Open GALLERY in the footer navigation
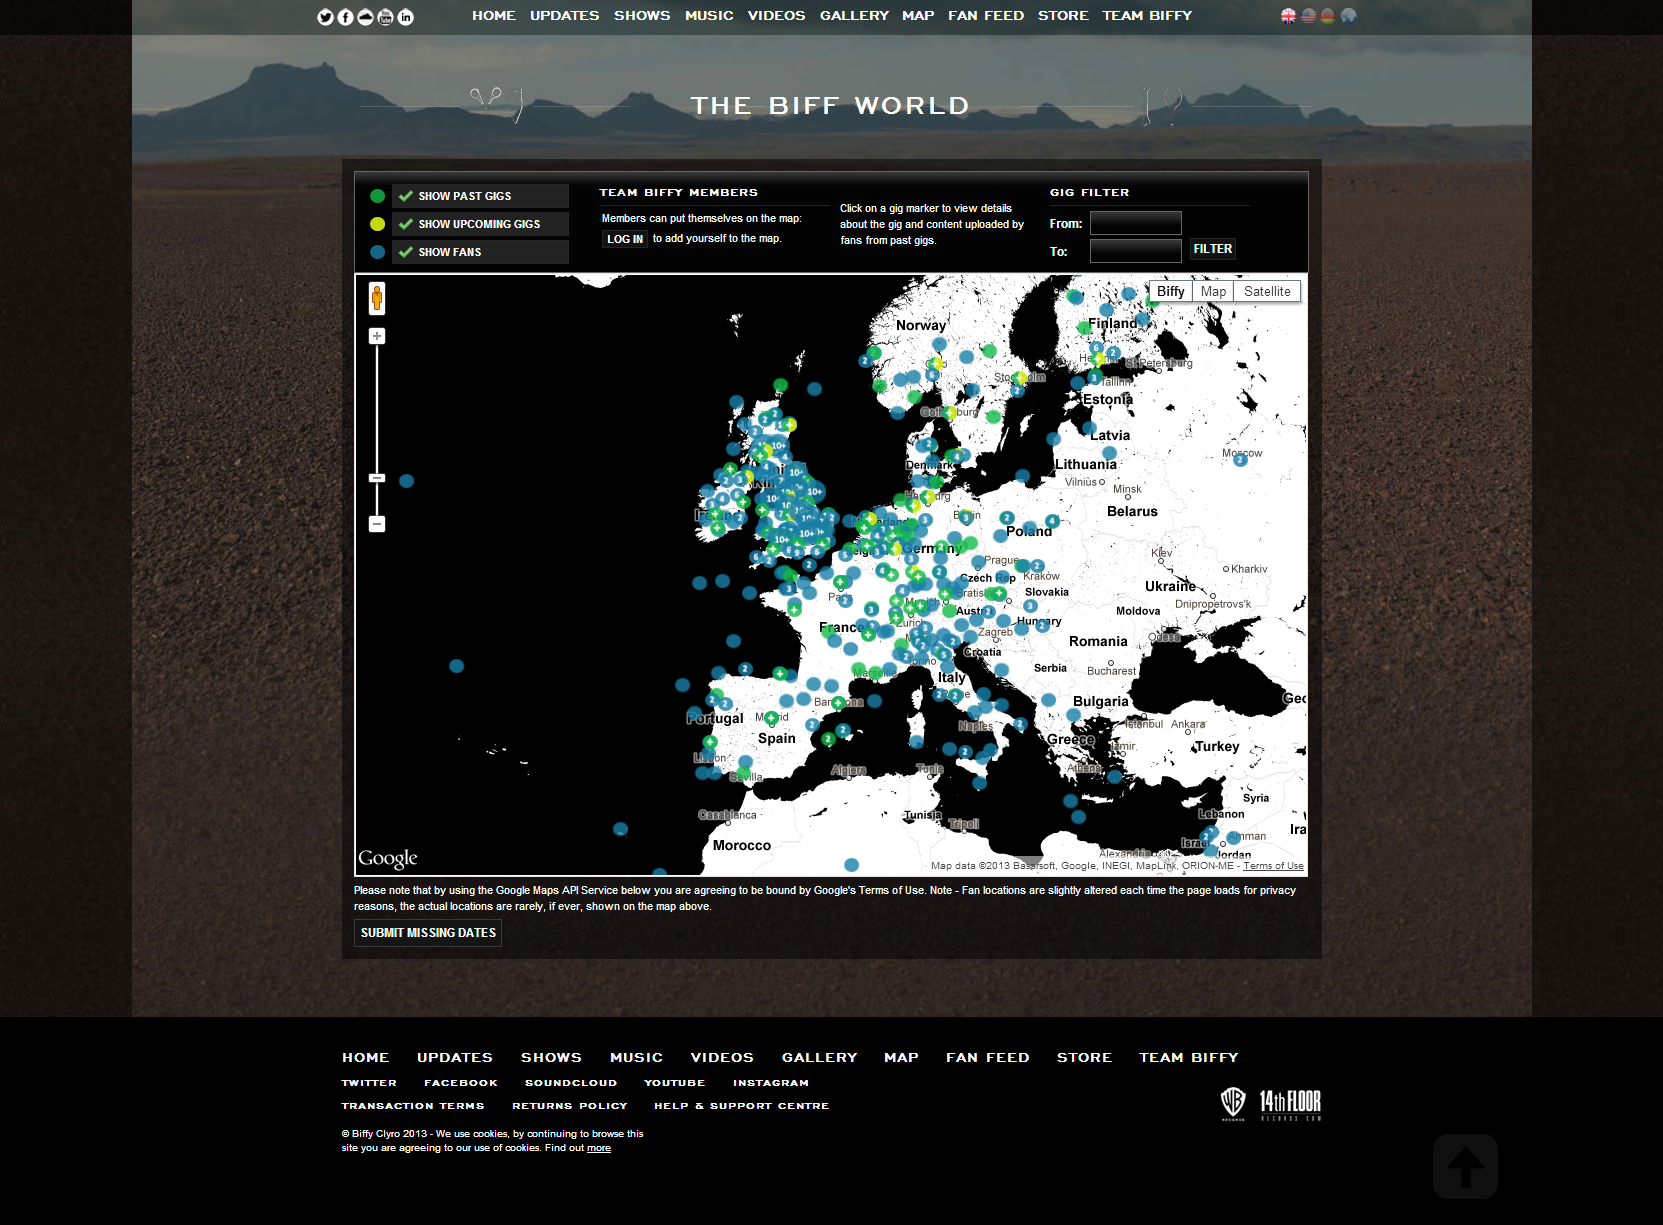 [819, 1057]
